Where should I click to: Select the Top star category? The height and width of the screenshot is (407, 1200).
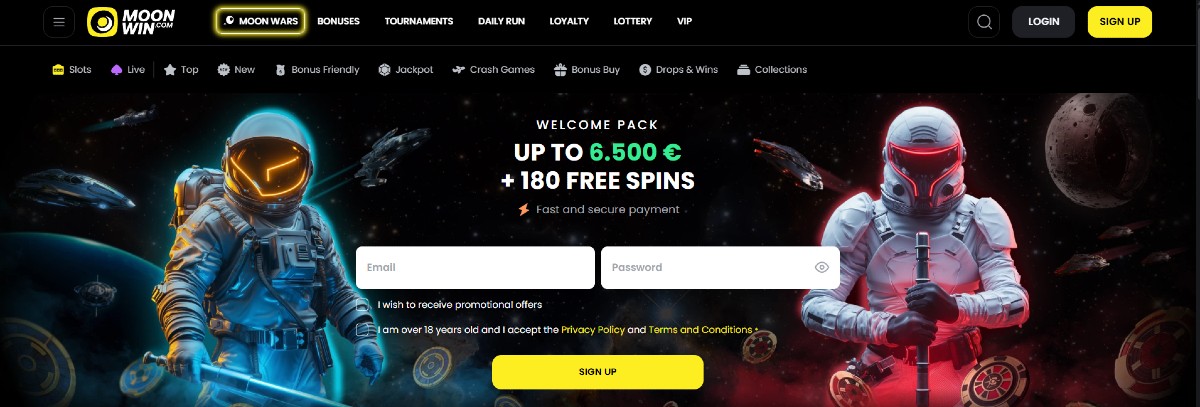click(x=181, y=70)
